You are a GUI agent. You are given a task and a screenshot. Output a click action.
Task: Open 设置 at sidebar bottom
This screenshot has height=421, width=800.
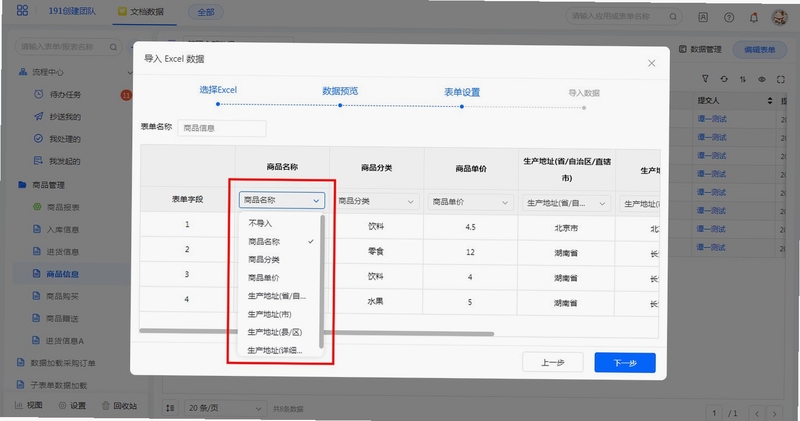(x=72, y=406)
